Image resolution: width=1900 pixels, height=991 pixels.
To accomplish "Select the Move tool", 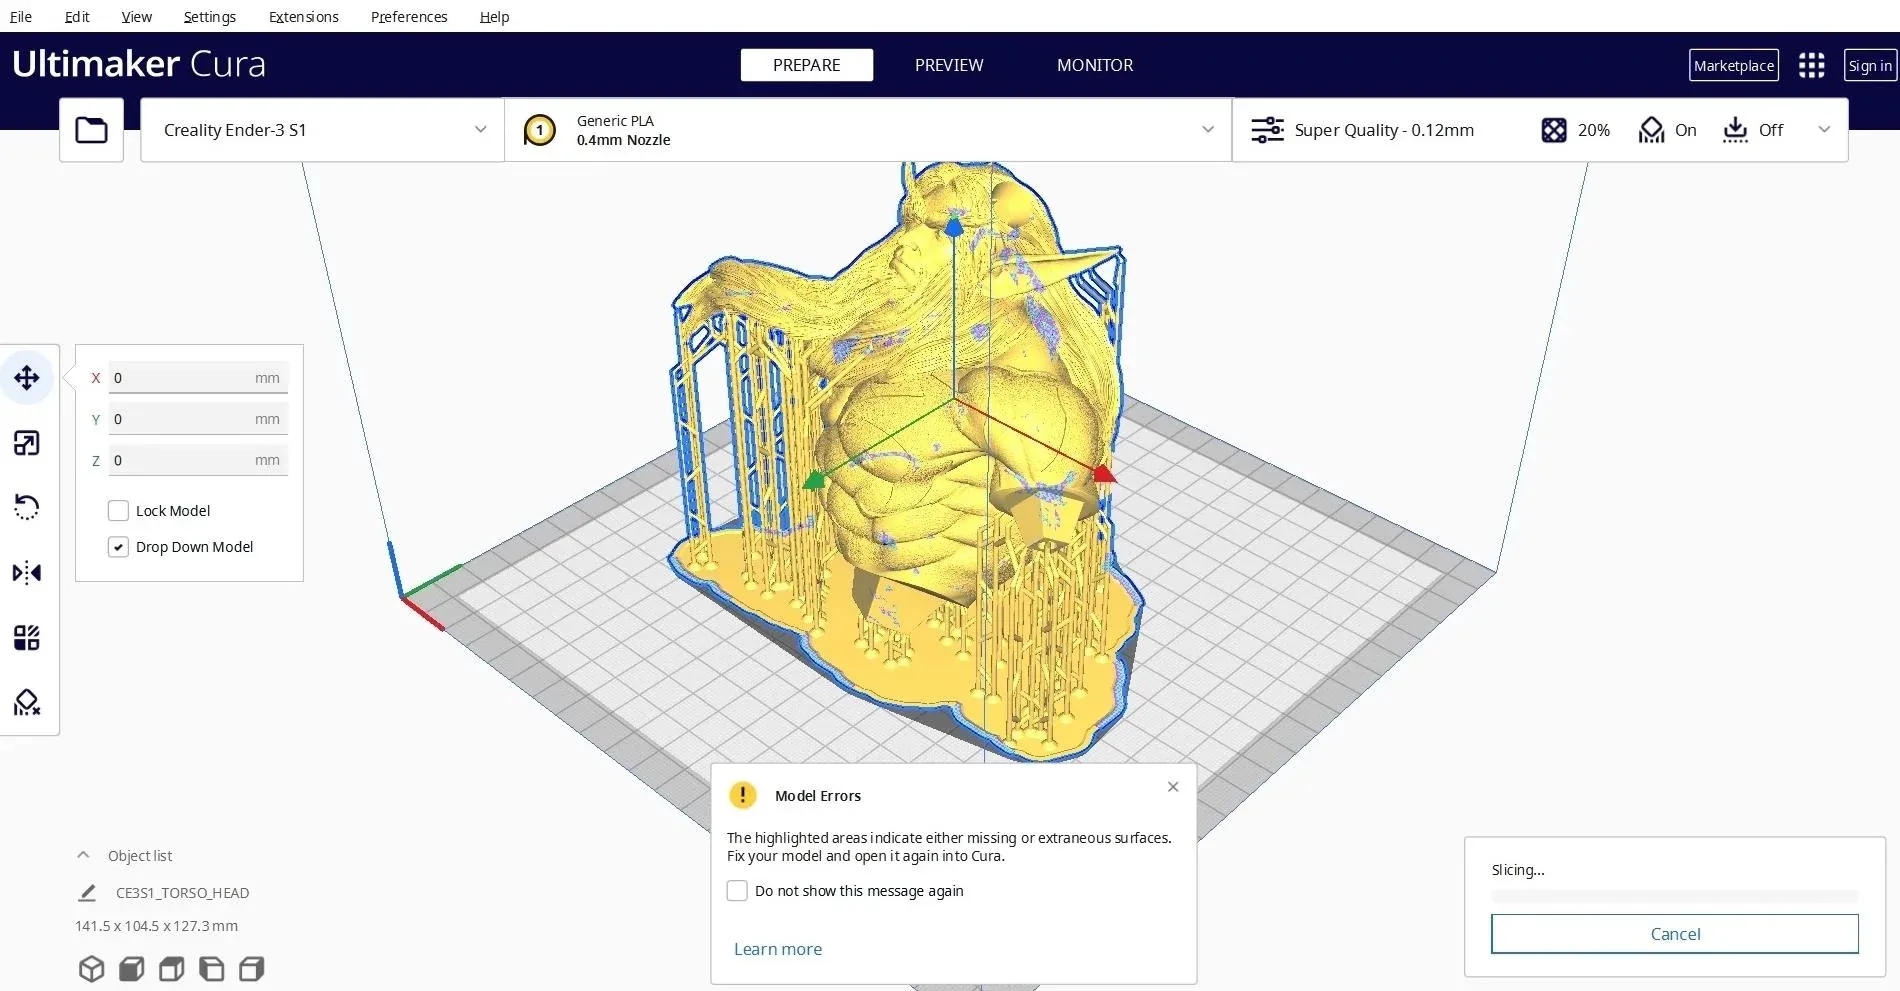I will pos(27,378).
